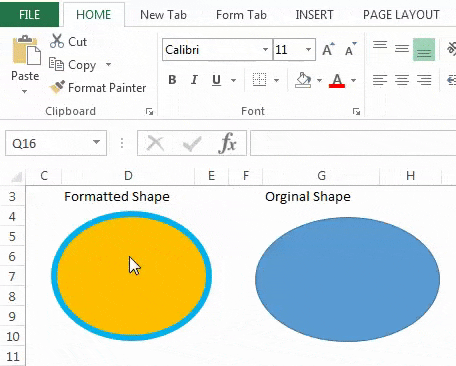Screen dimensions: 456x366
Task: Click the Name Box showing Q16
Action: (48, 143)
